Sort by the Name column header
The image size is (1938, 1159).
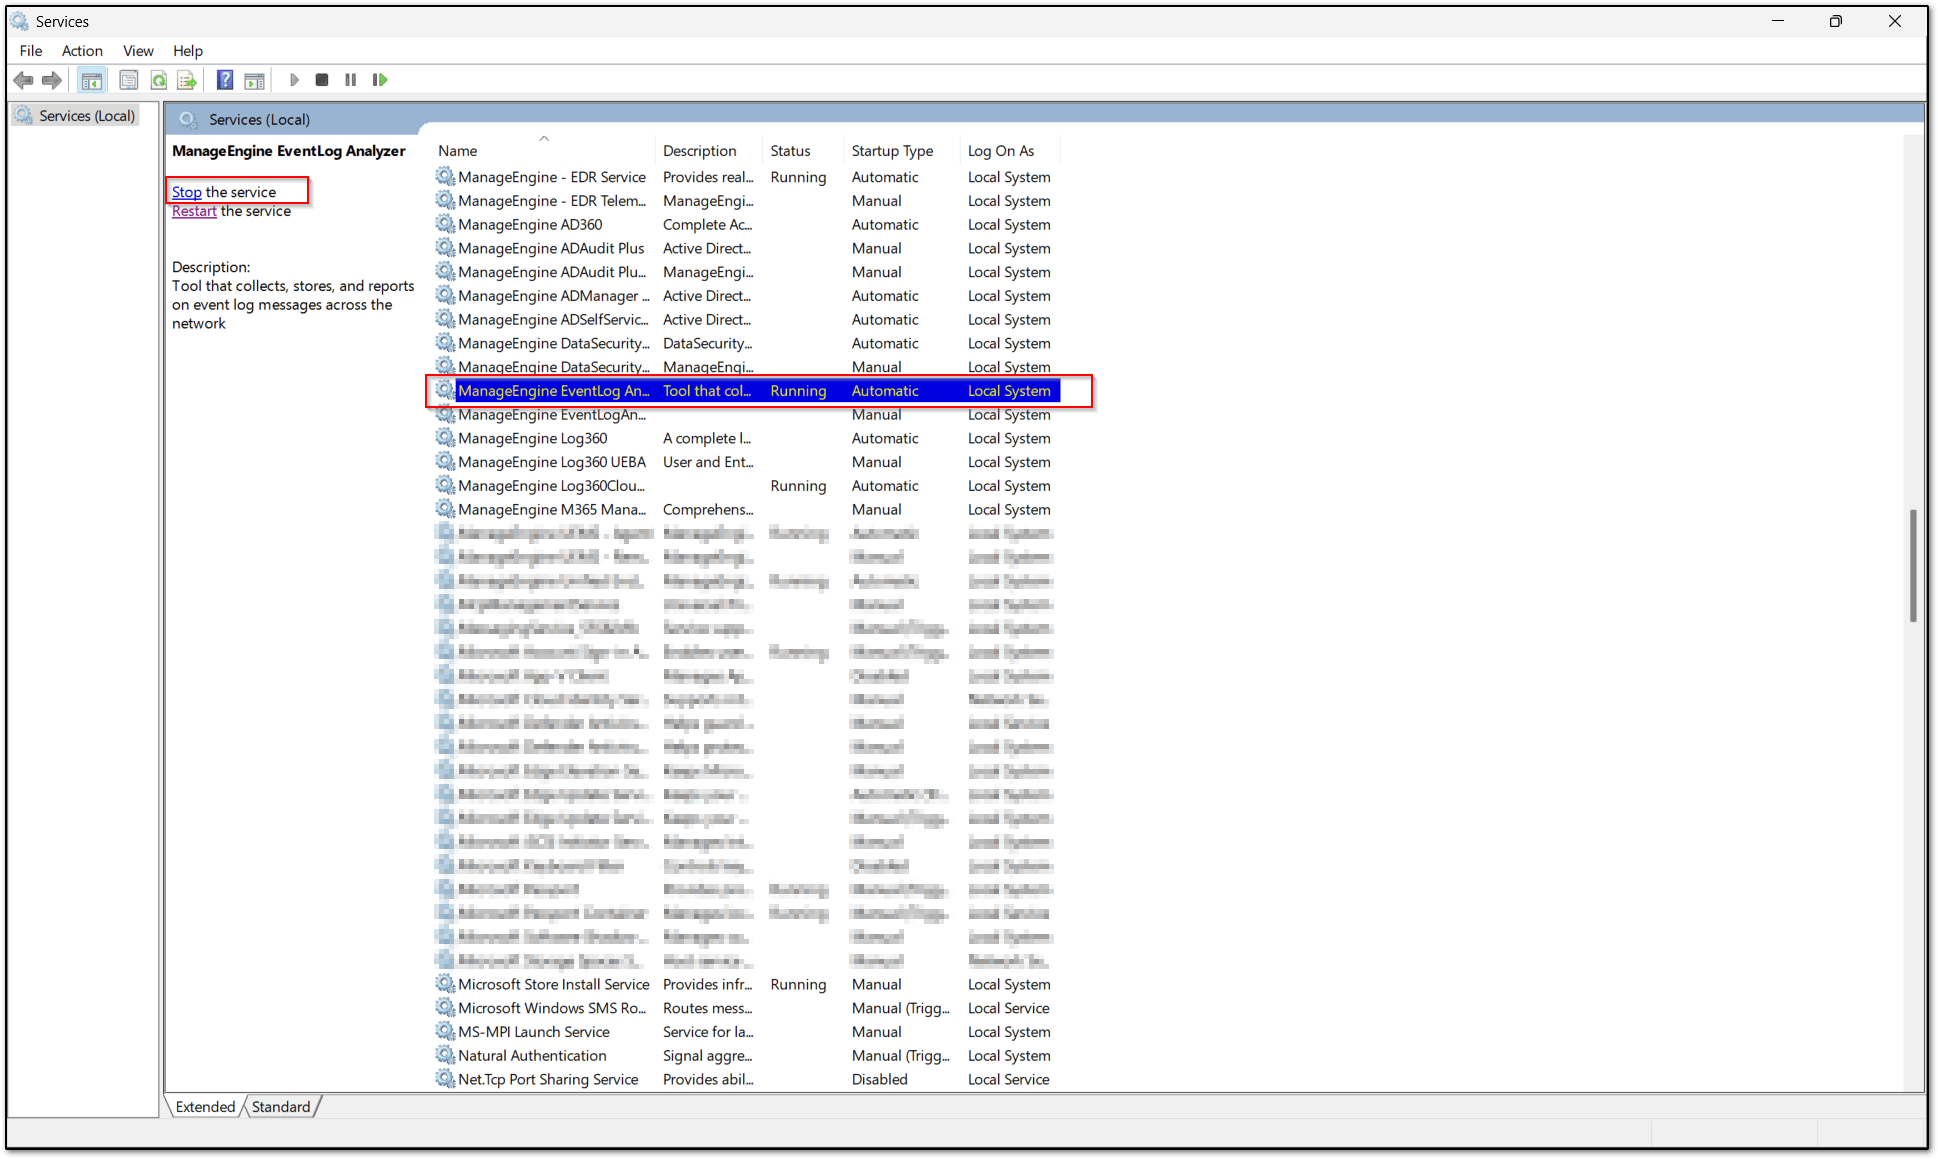[458, 151]
